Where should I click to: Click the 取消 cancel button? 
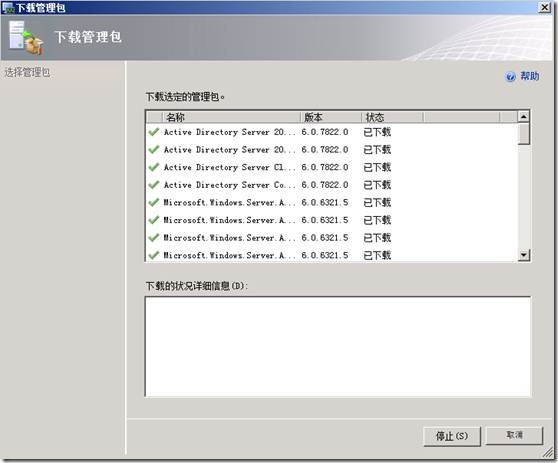point(514,435)
